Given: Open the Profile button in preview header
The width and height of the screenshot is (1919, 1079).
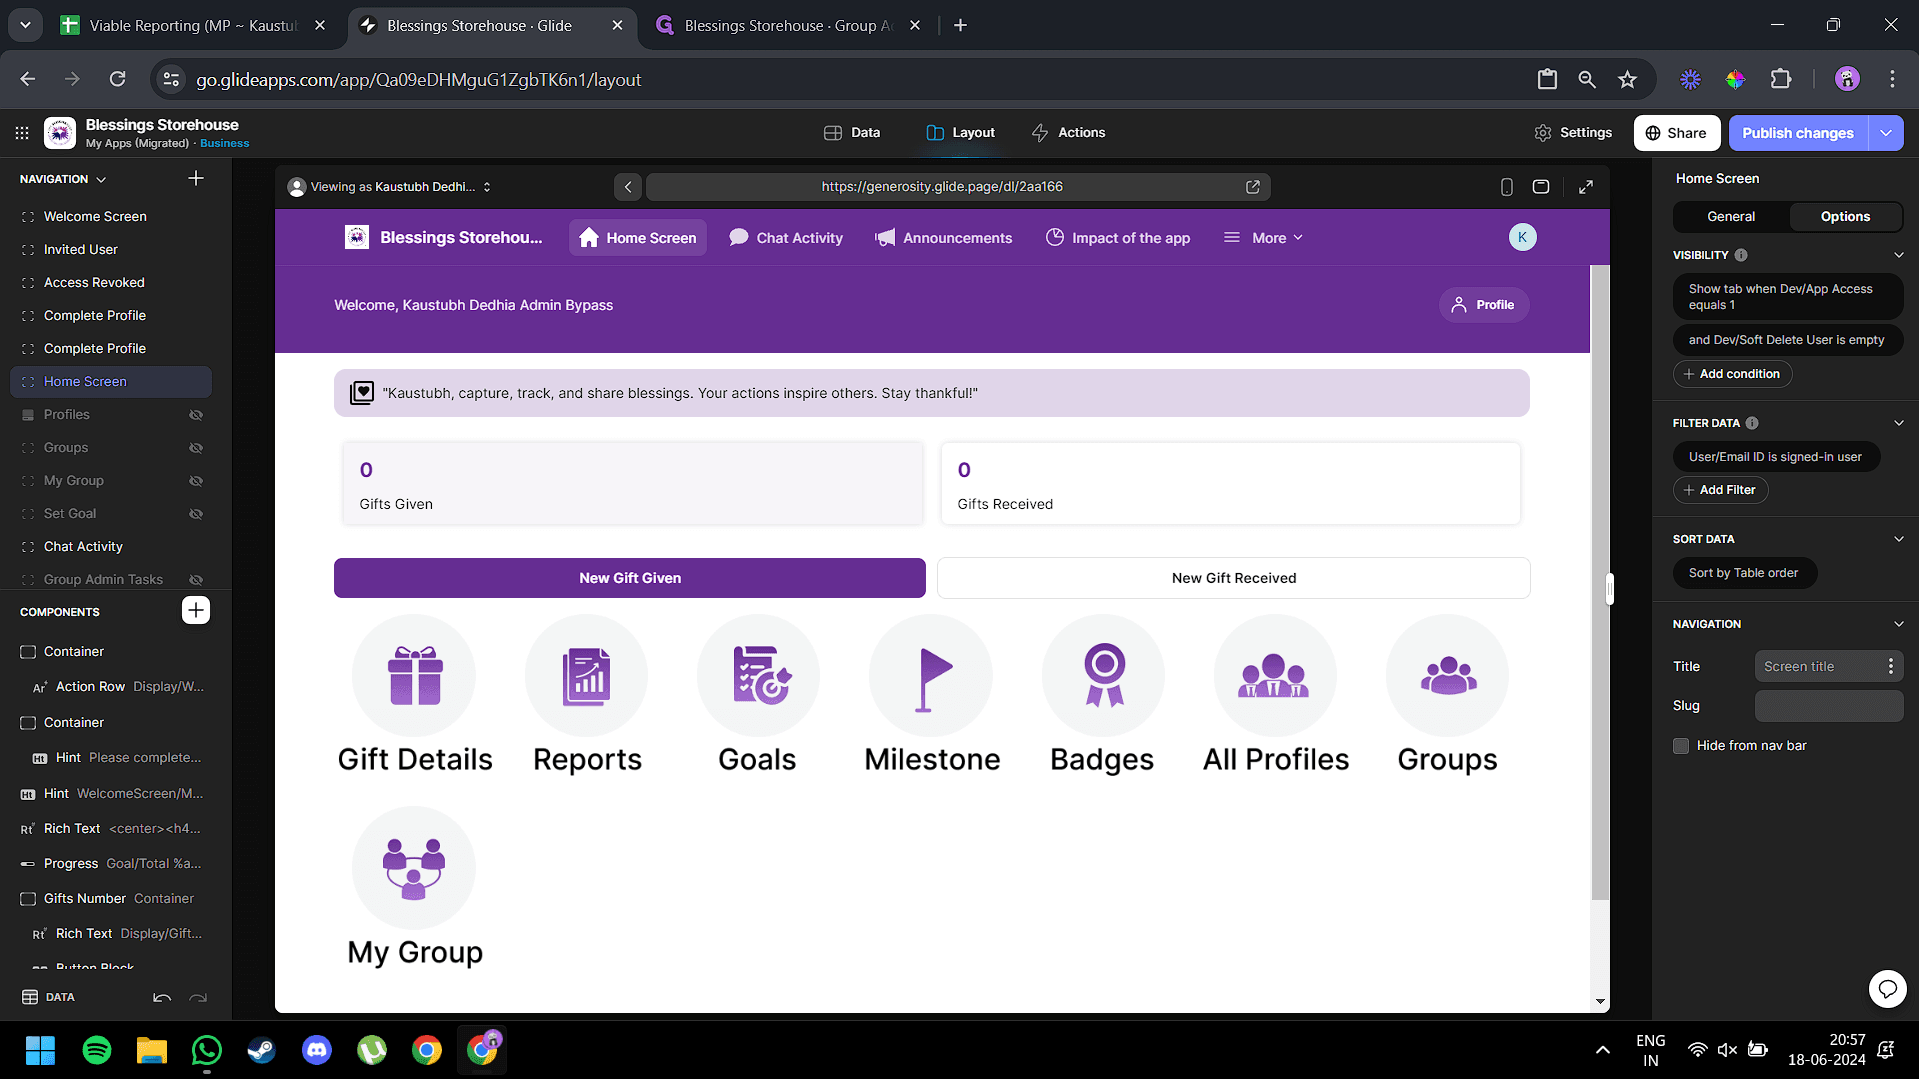Looking at the screenshot, I should coord(1483,305).
